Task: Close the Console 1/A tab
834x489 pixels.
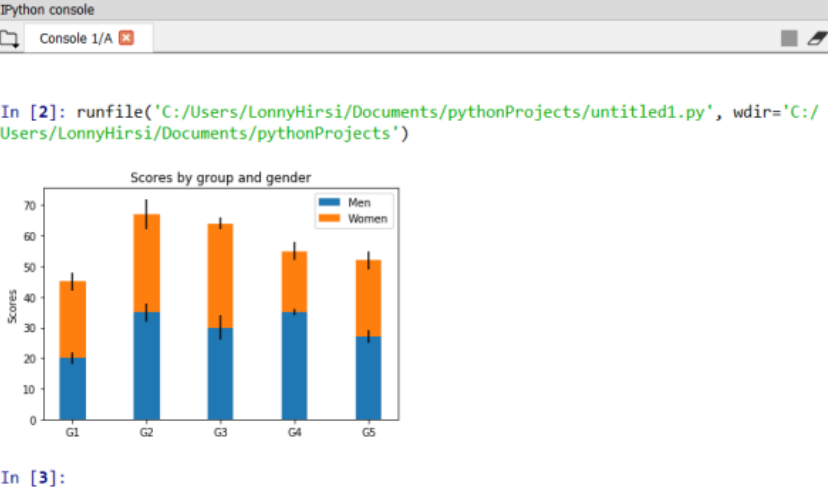Action: pyautogui.click(x=126, y=38)
